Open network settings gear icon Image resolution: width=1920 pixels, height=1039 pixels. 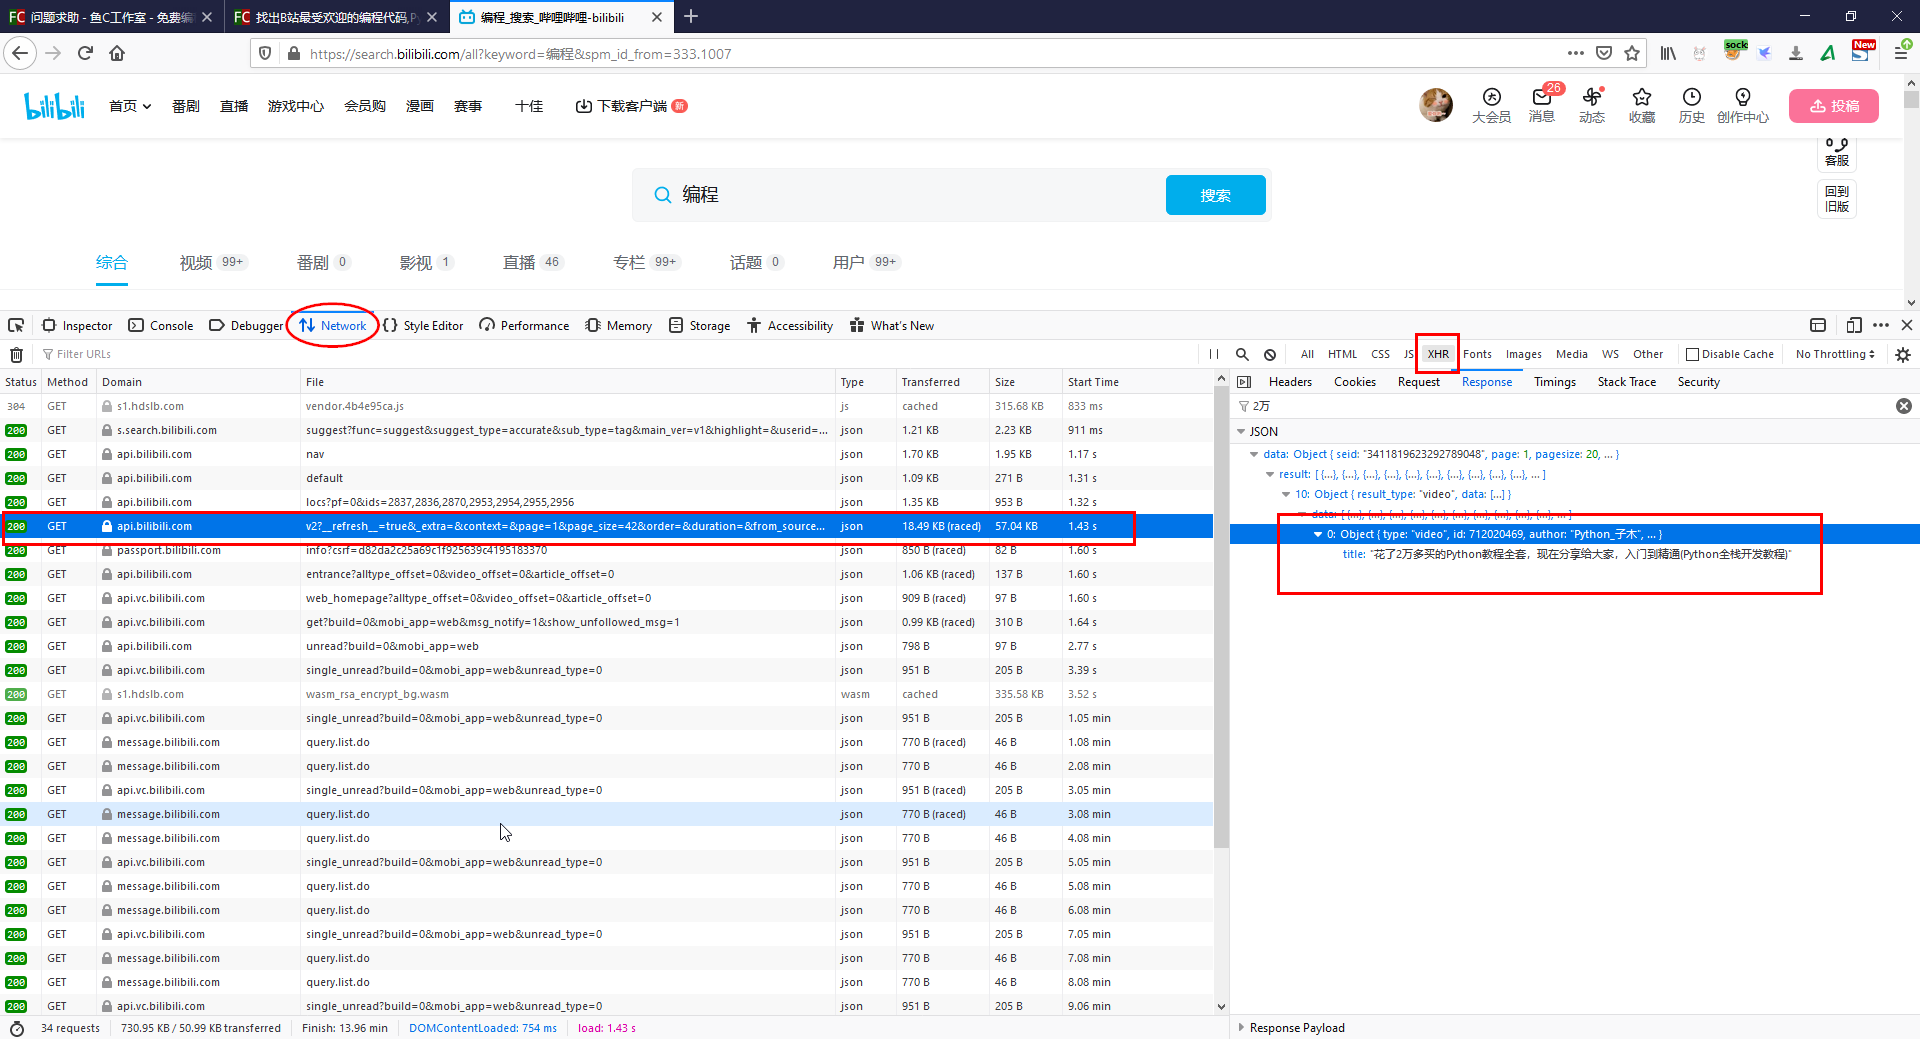point(1903,354)
